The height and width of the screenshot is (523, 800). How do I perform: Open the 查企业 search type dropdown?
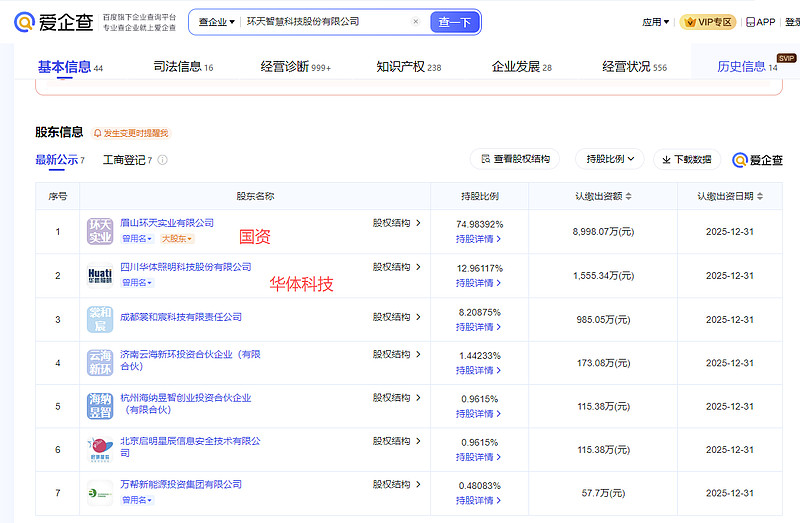pyautogui.click(x=216, y=21)
